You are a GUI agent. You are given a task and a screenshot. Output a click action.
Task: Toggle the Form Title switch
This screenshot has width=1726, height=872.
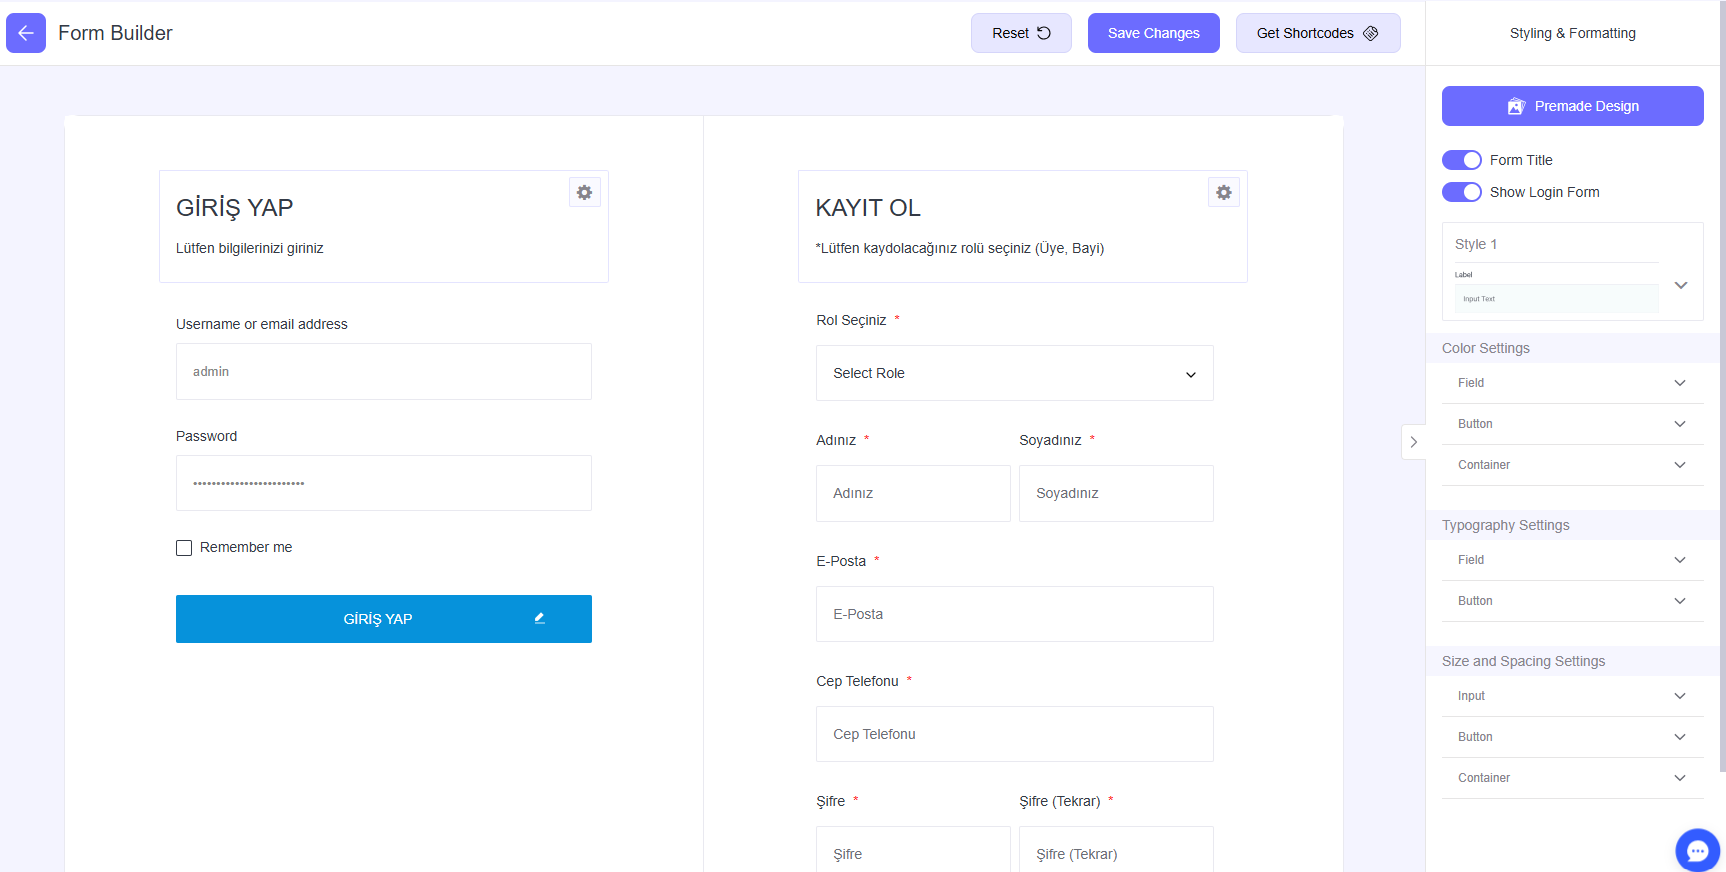1462,160
